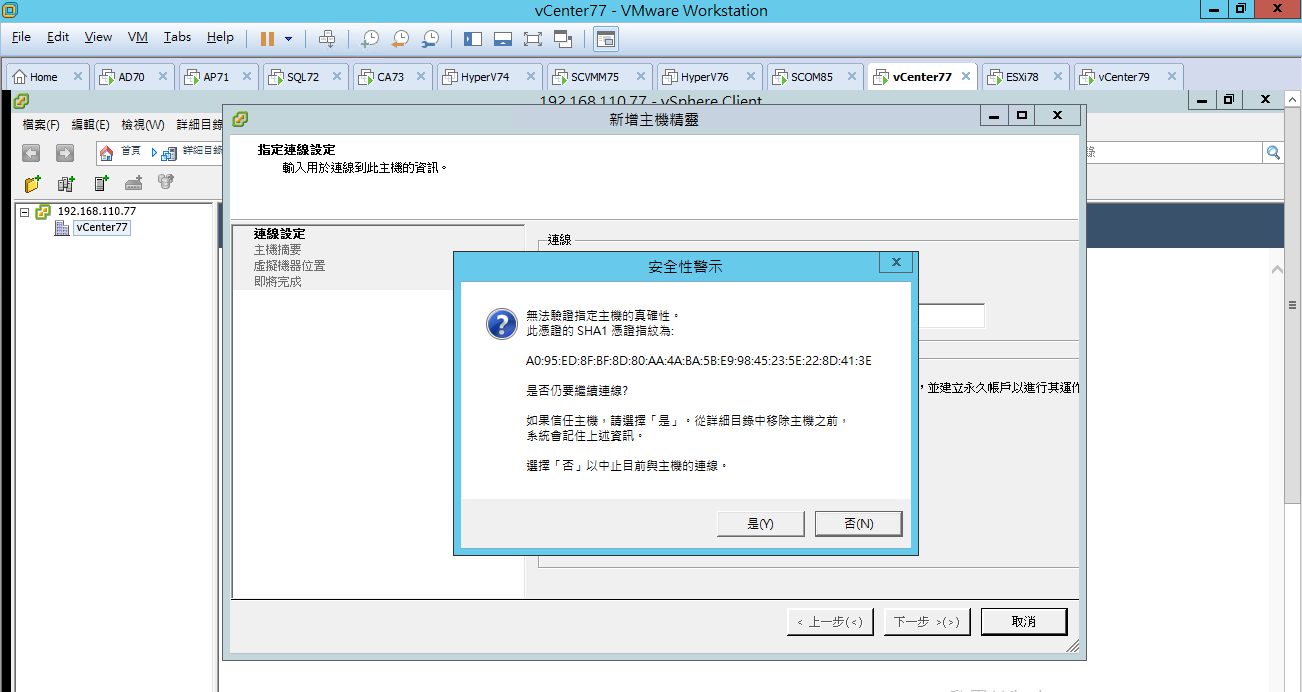Click the 上一步 back button

[830, 621]
